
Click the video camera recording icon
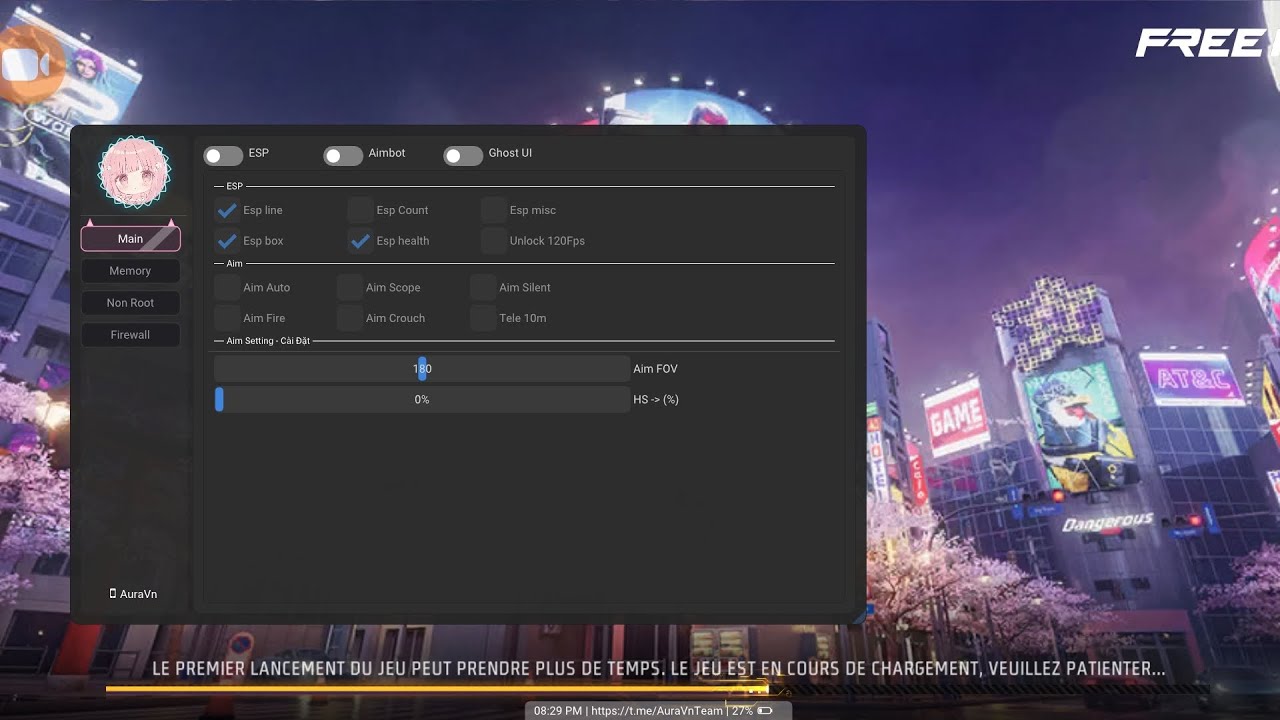pyautogui.click(x=26, y=66)
